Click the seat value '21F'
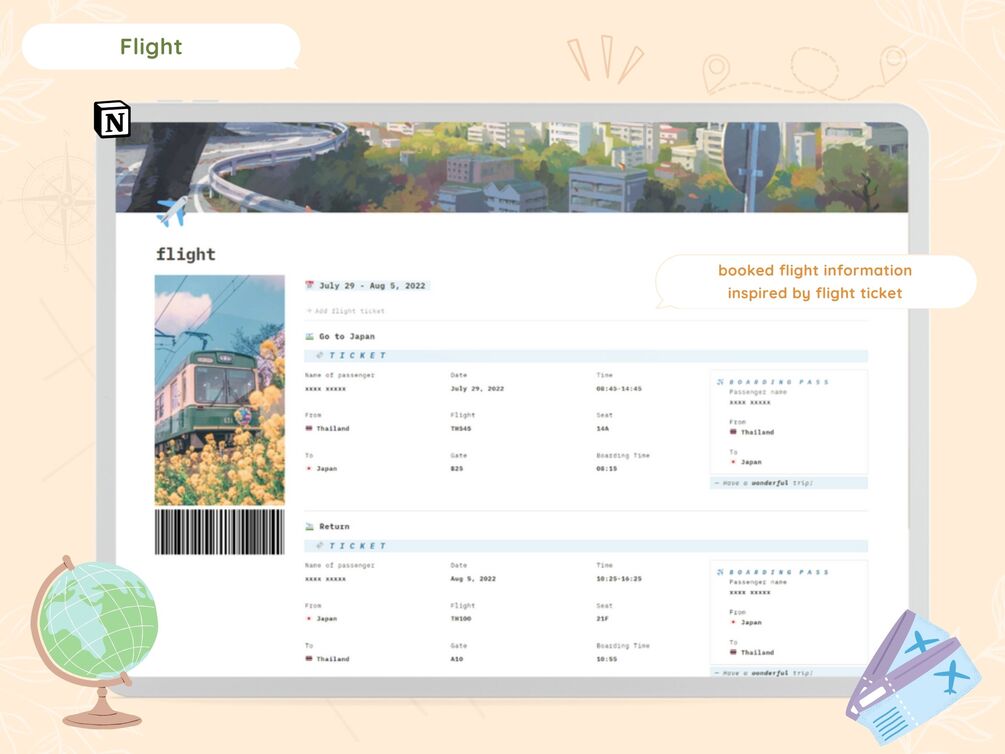 [602, 619]
